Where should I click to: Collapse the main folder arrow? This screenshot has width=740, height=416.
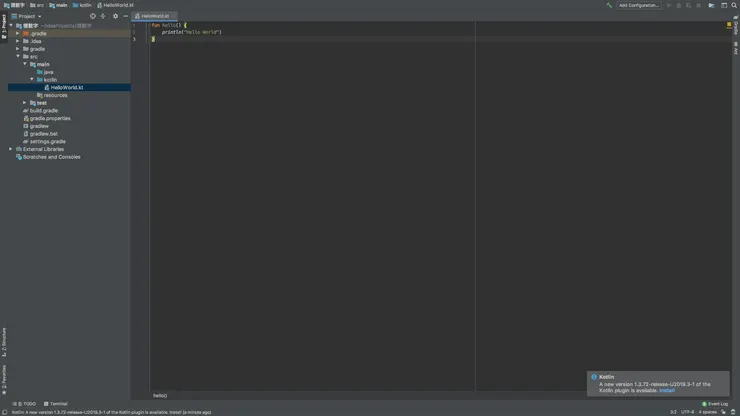click(25, 64)
